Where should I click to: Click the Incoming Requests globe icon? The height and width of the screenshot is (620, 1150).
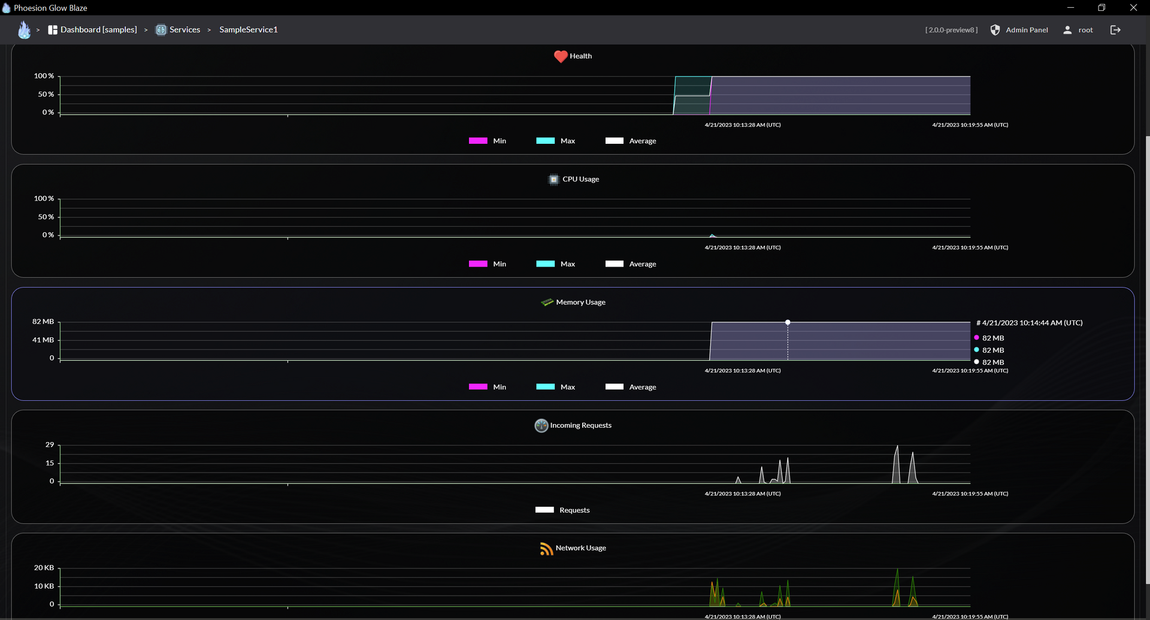point(541,426)
